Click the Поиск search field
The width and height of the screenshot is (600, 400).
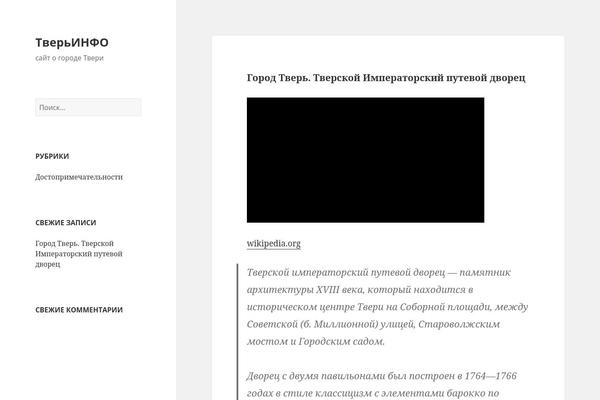[x=88, y=108]
